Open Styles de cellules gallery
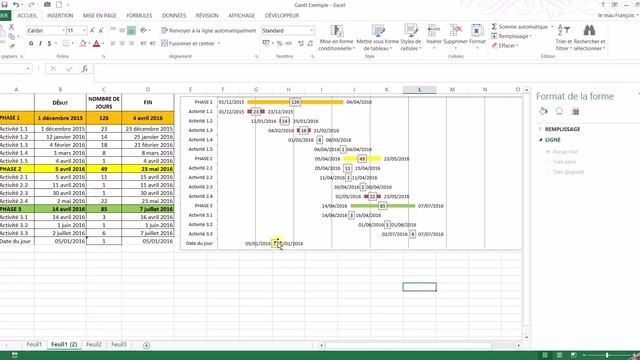This screenshot has width=640, height=360. click(411, 38)
